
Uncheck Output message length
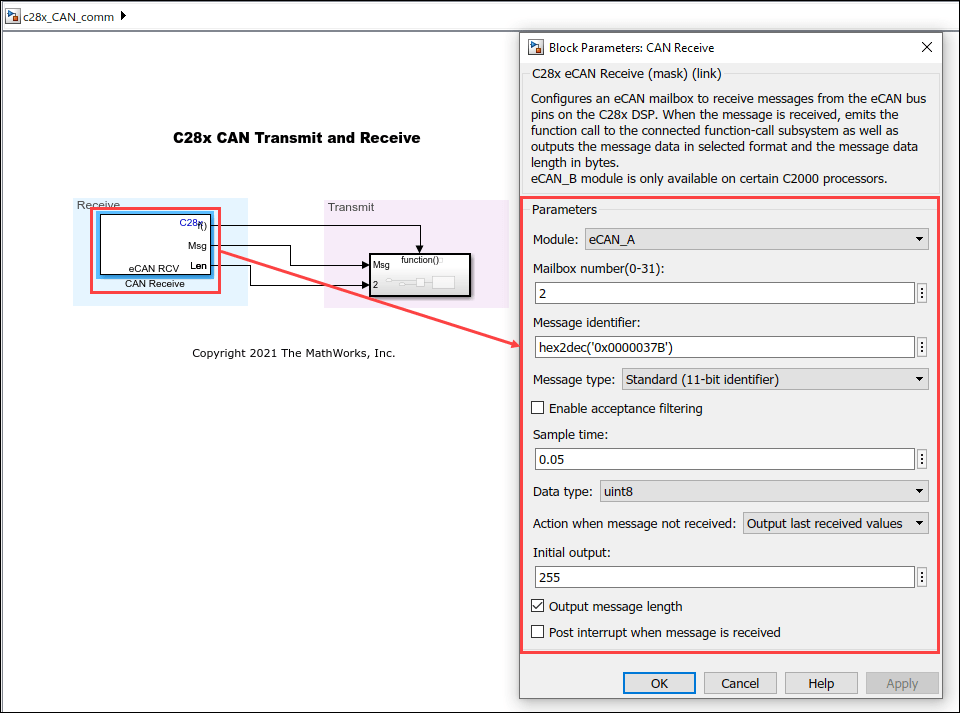click(x=538, y=606)
